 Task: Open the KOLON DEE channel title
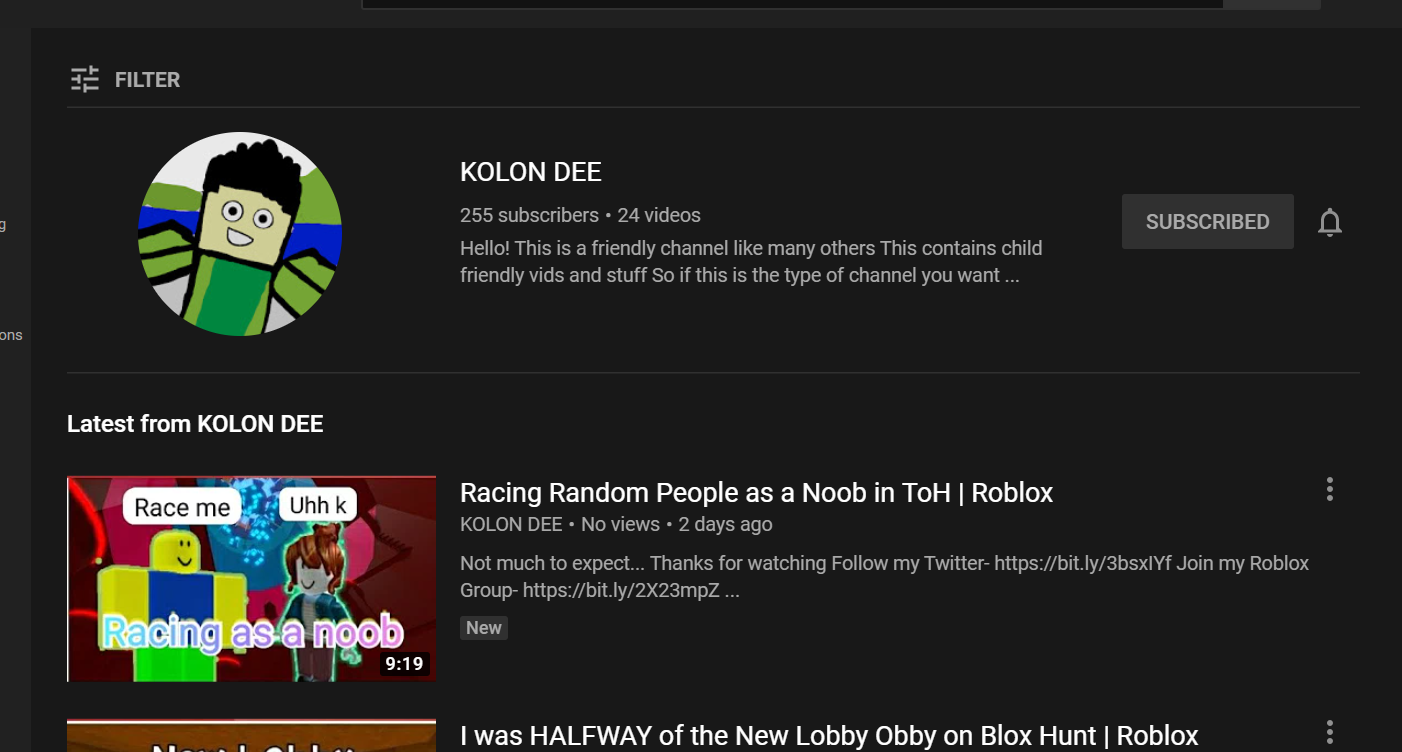tap(531, 172)
